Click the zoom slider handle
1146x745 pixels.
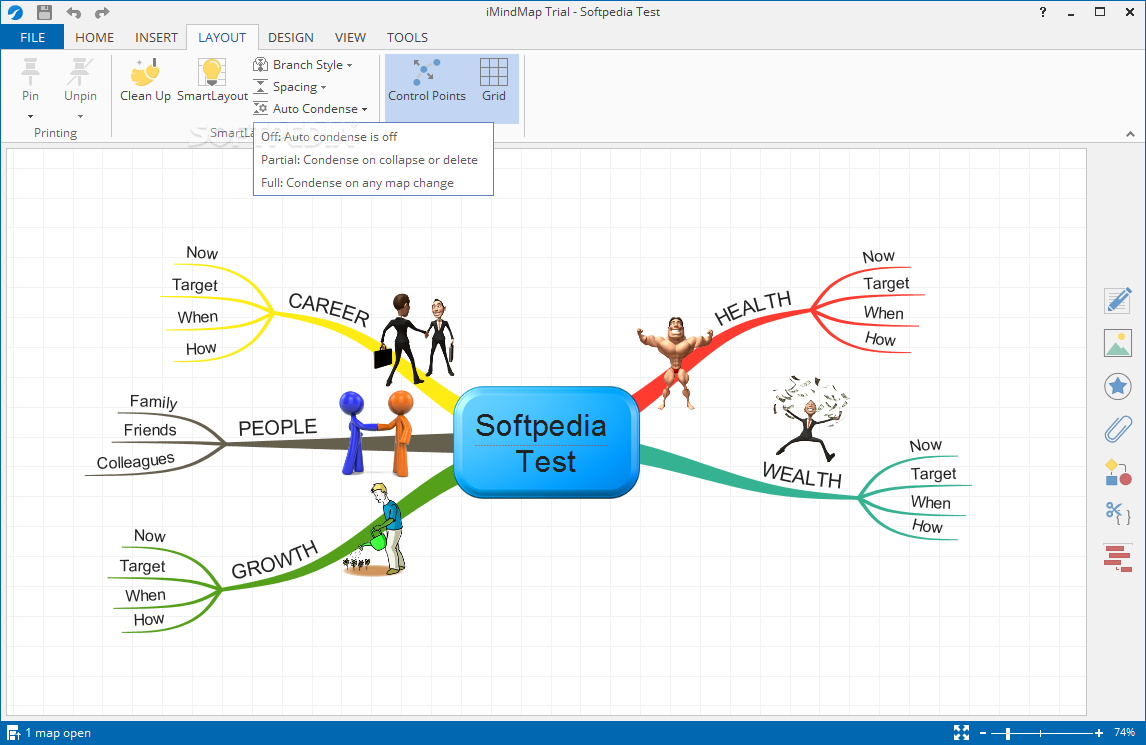pyautogui.click(x=1008, y=733)
